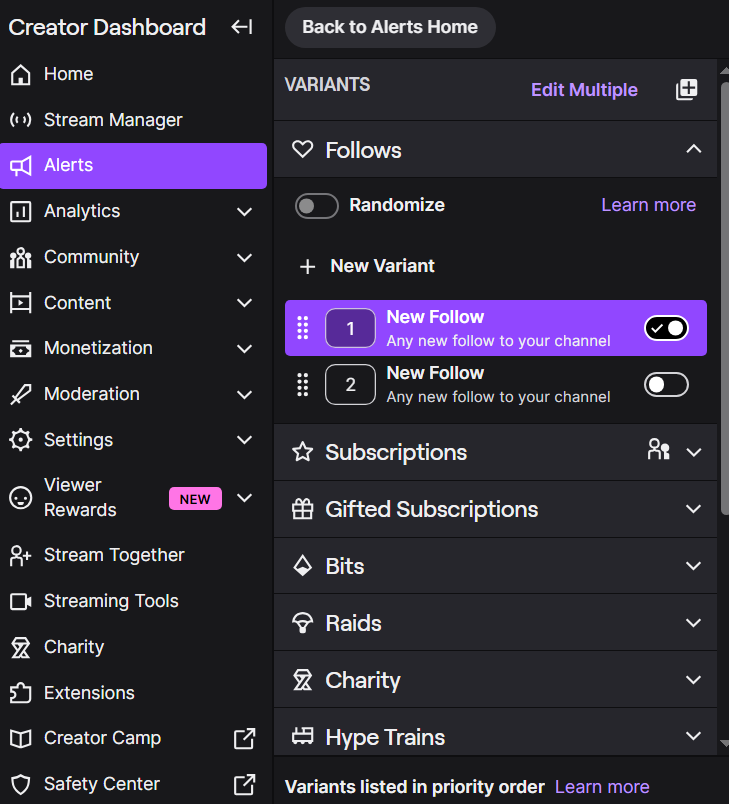Viewport: 729px width, 804px height.
Task: Expand the Subscriptions section chevron
Action: [x=694, y=452]
